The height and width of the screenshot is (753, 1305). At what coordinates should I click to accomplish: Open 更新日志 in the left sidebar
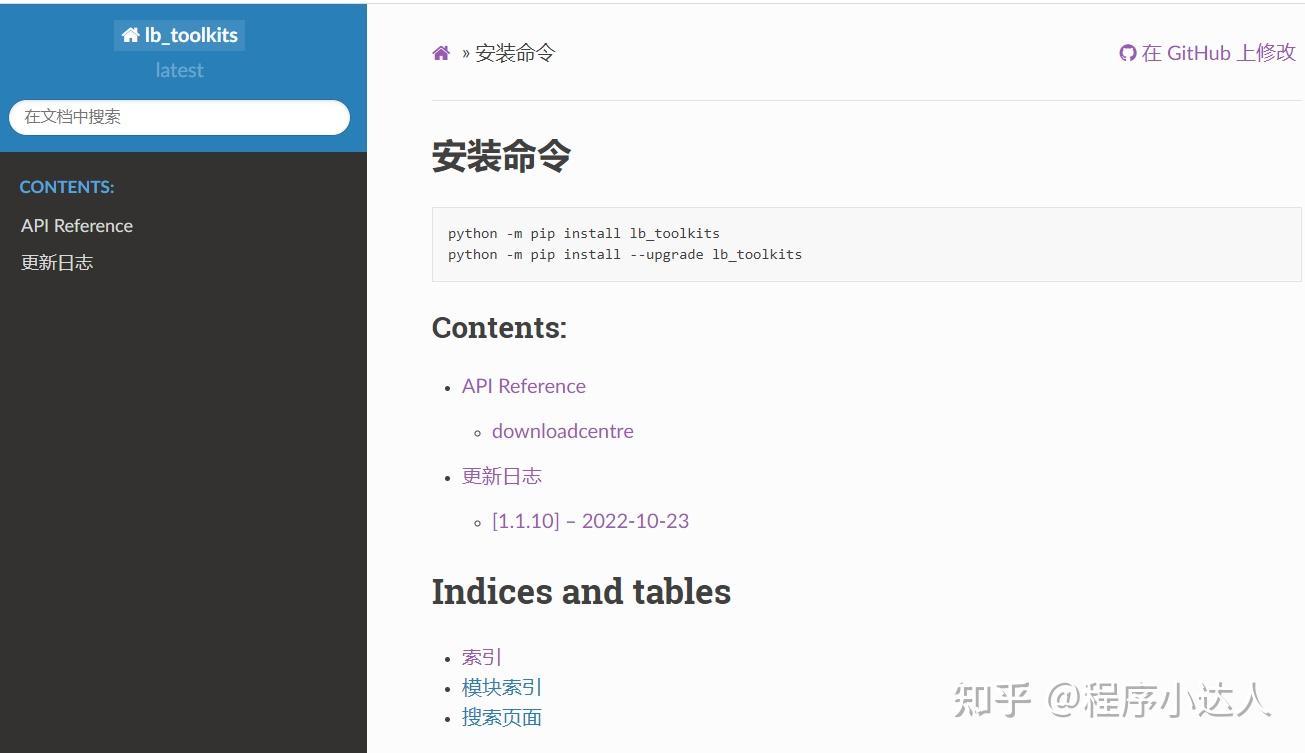coord(56,262)
